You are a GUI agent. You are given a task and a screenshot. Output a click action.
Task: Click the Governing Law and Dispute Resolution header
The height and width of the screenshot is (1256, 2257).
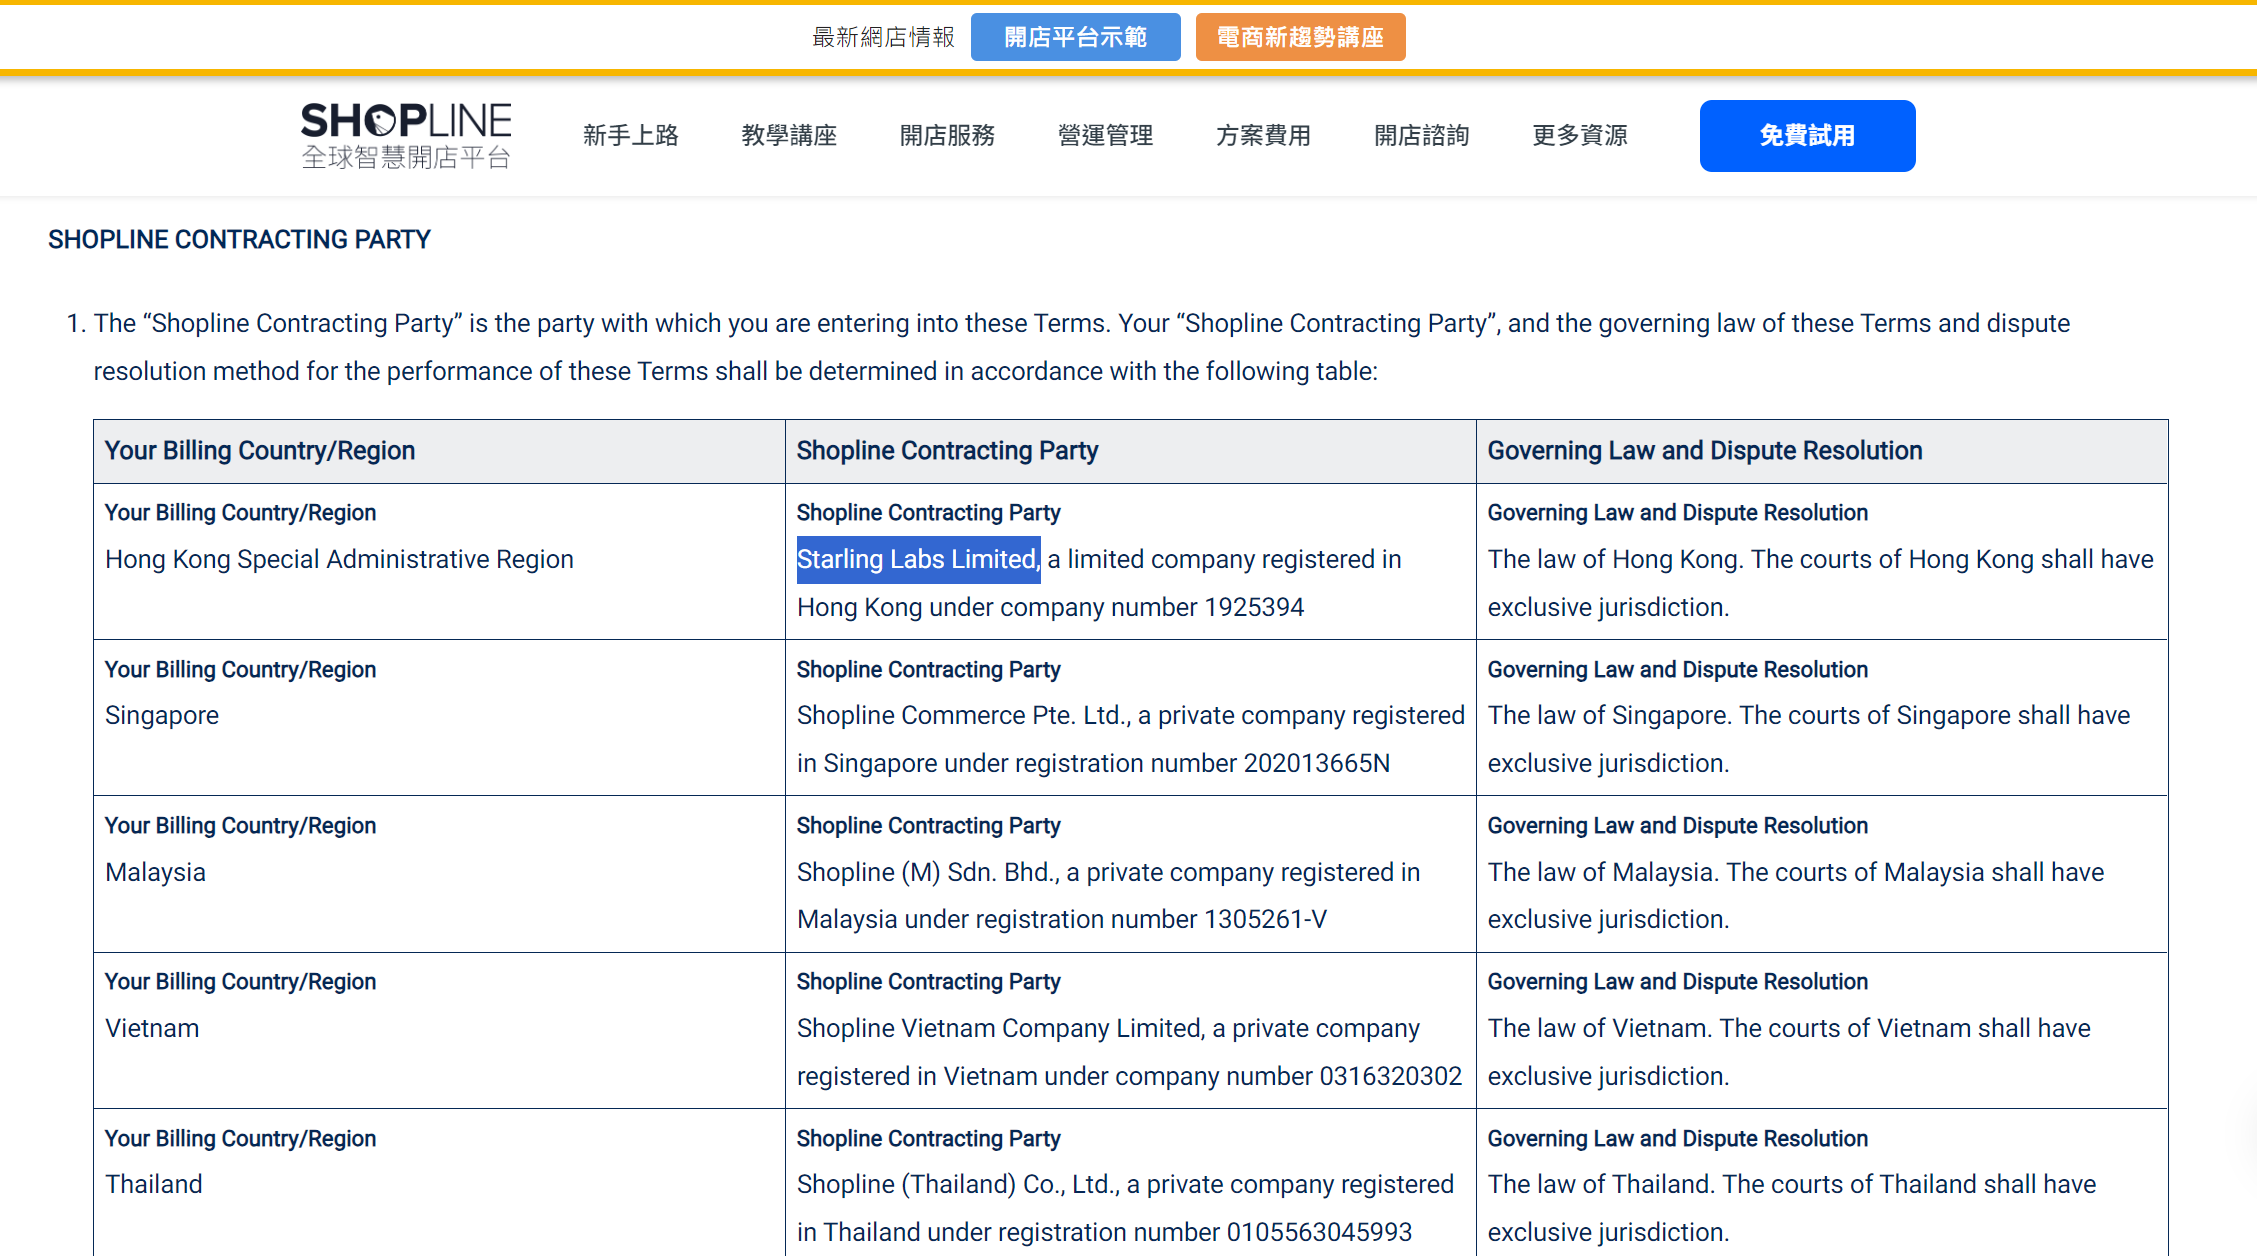coord(1704,450)
